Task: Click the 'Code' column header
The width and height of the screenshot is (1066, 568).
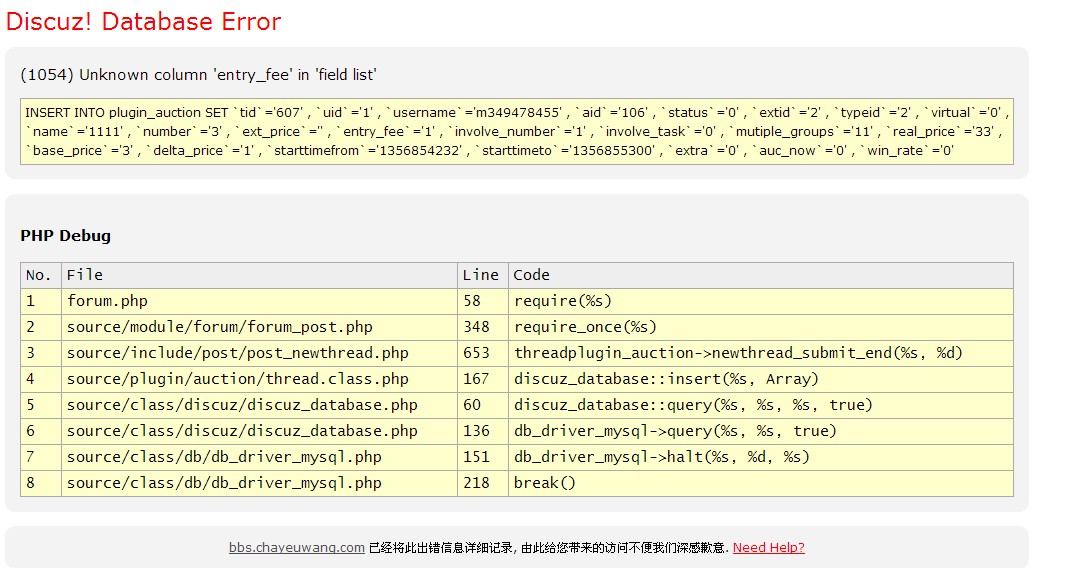Action: click(761, 275)
